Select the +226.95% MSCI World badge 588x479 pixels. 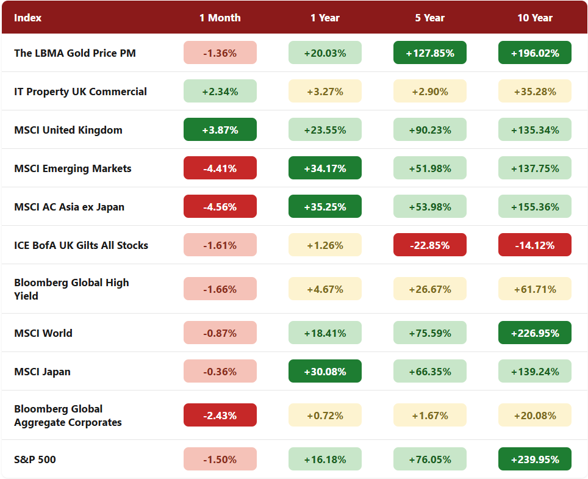coord(535,333)
